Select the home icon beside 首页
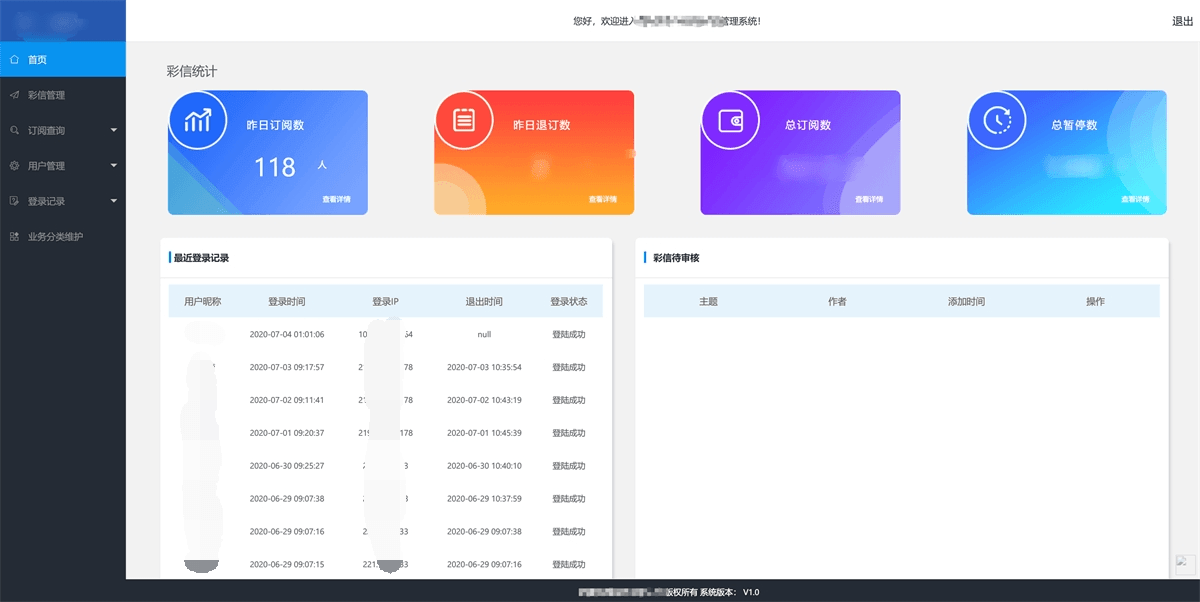 coord(14,59)
